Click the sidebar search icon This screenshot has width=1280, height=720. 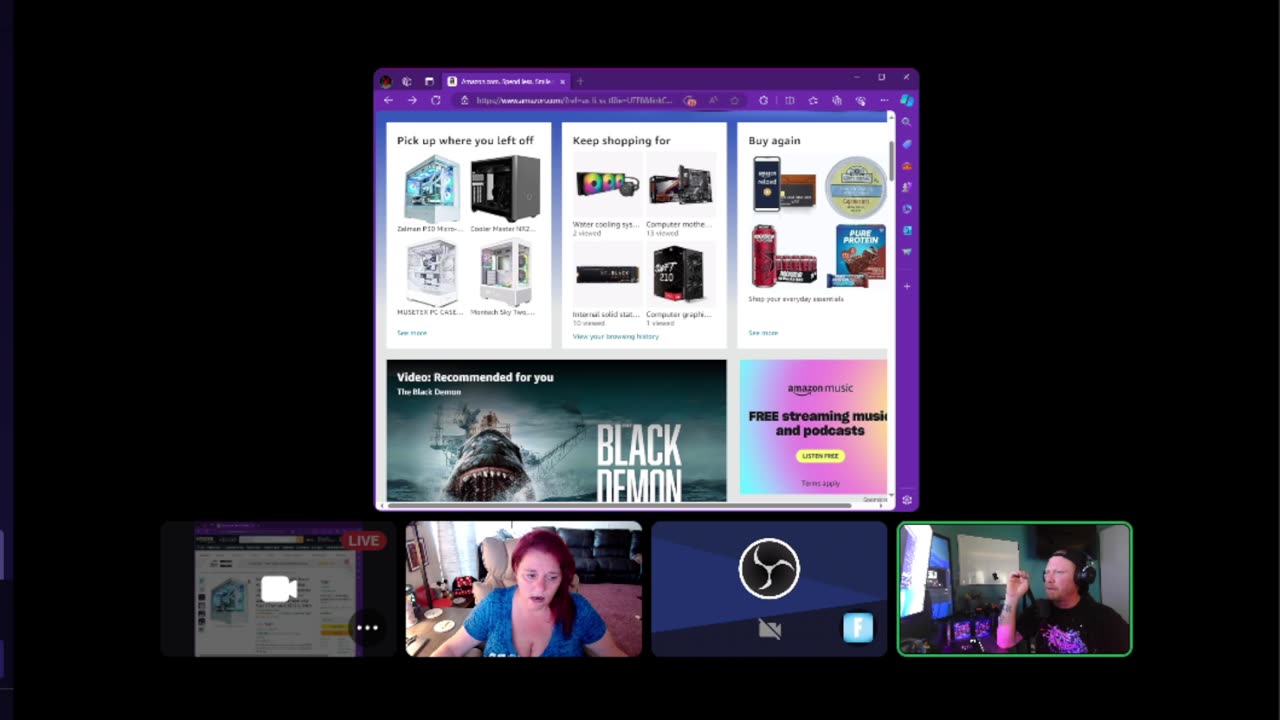pos(907,122)
